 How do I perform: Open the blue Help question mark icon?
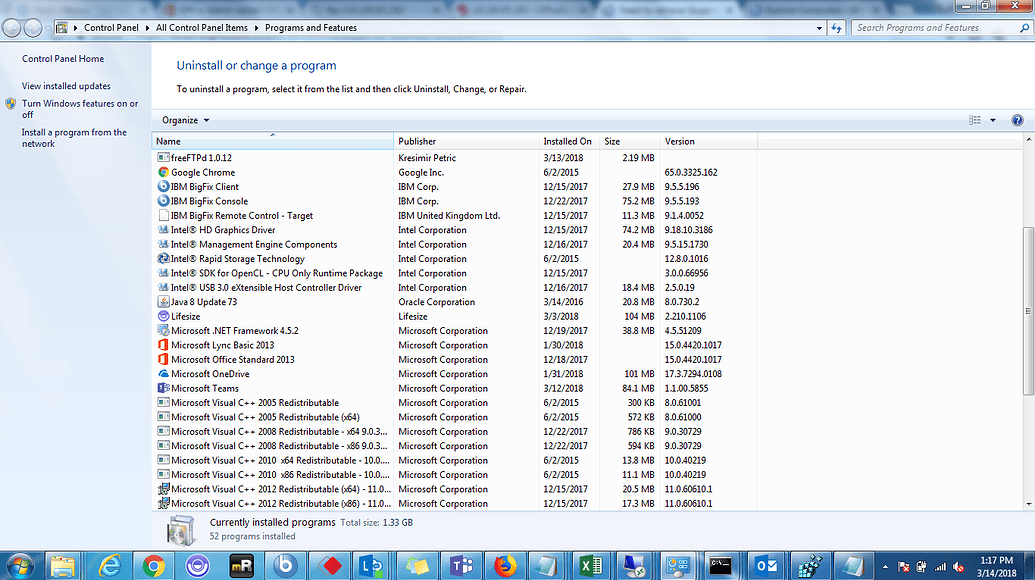click(1017, 120)
